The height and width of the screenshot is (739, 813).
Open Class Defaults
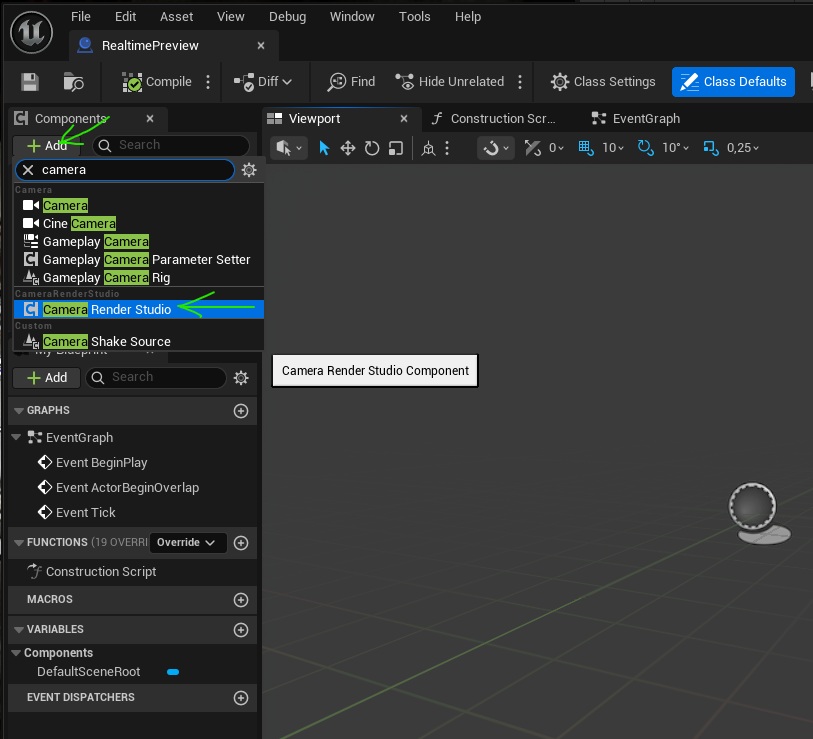coord(733,82)
